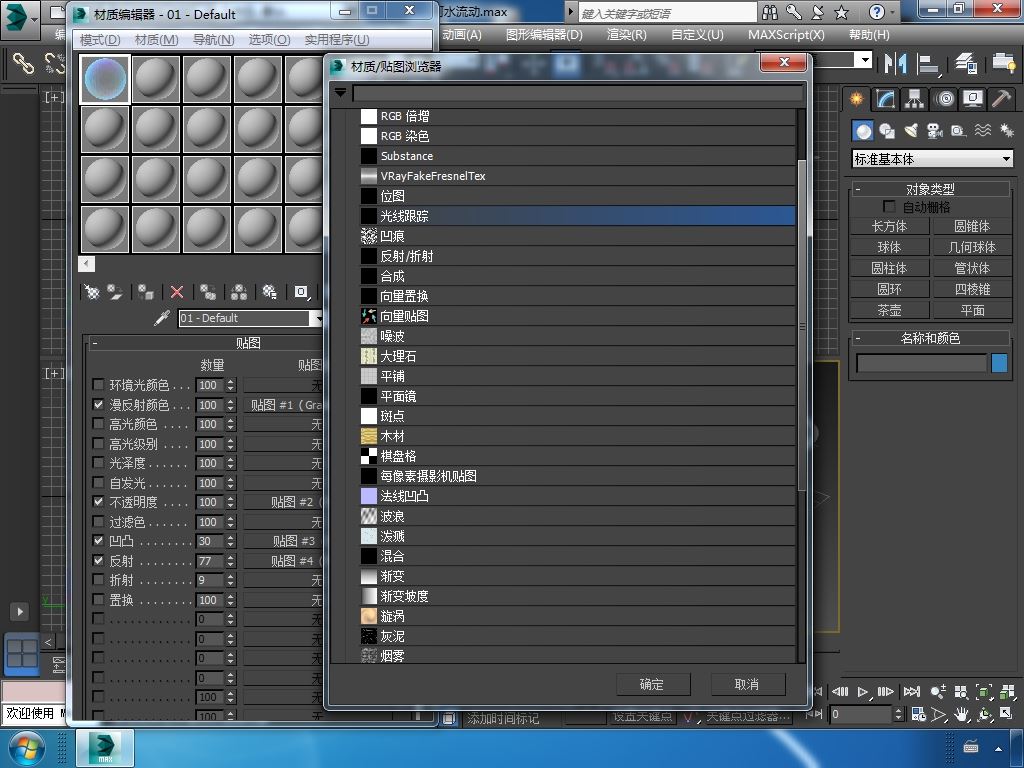This screenshot has height=768, width=1024.
Task: Select the first material sample sphere
Action: pyautogui.click(x=104, y=79)
